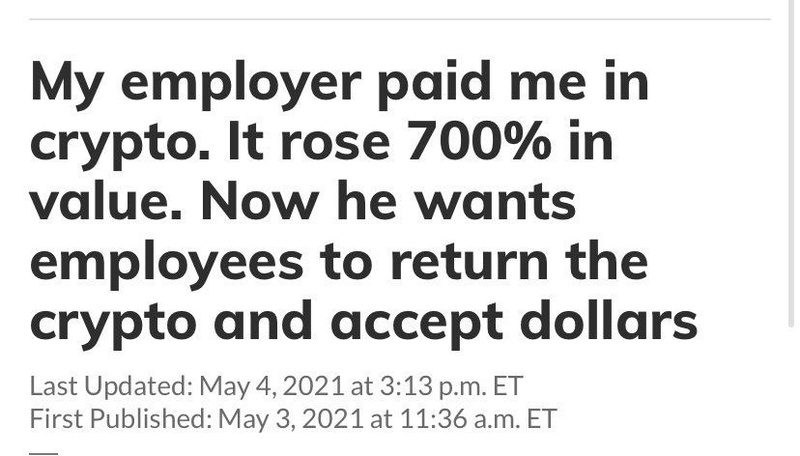Click the short dash below the dates

point(43,453)
